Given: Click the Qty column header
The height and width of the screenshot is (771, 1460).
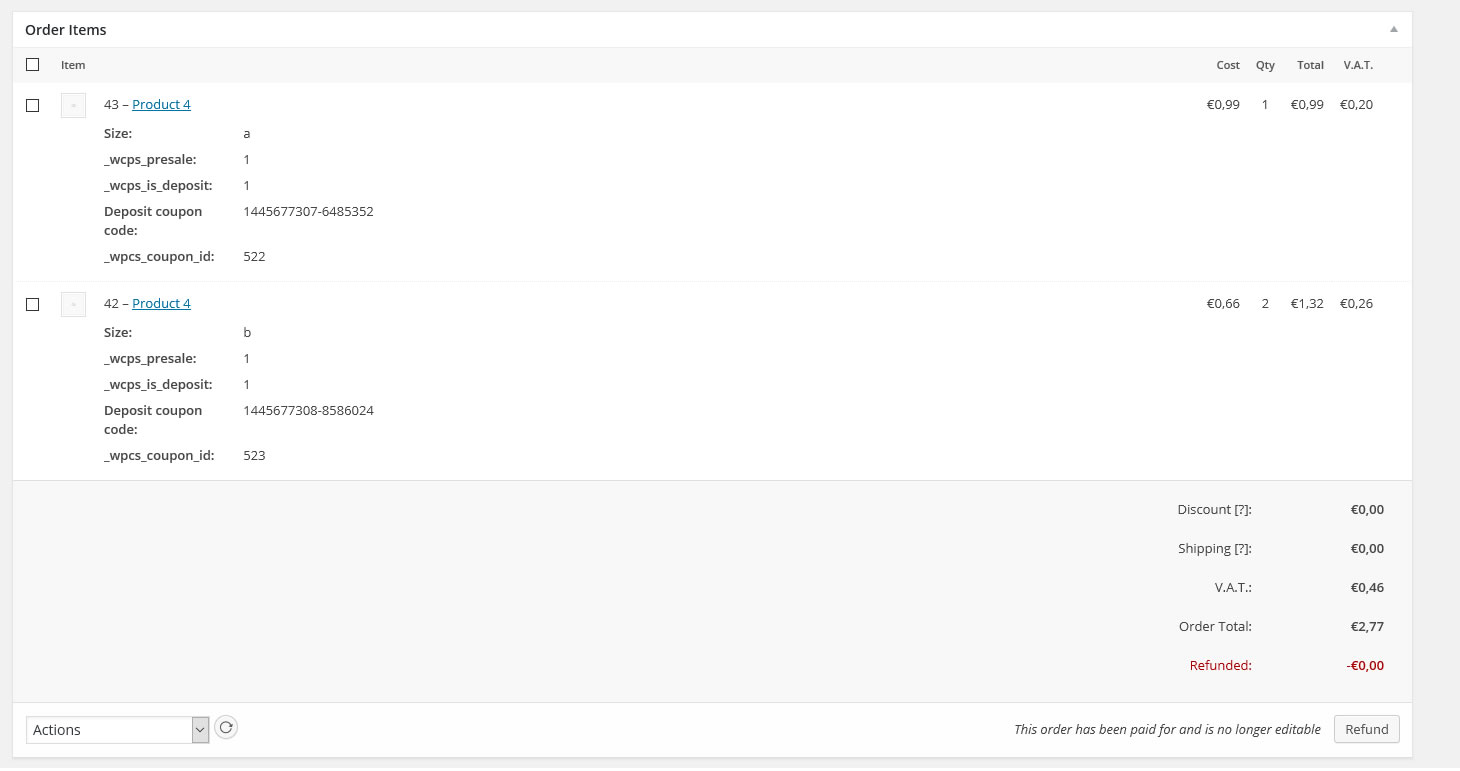Looking at the screenshot, I should tap(1265, 65).
